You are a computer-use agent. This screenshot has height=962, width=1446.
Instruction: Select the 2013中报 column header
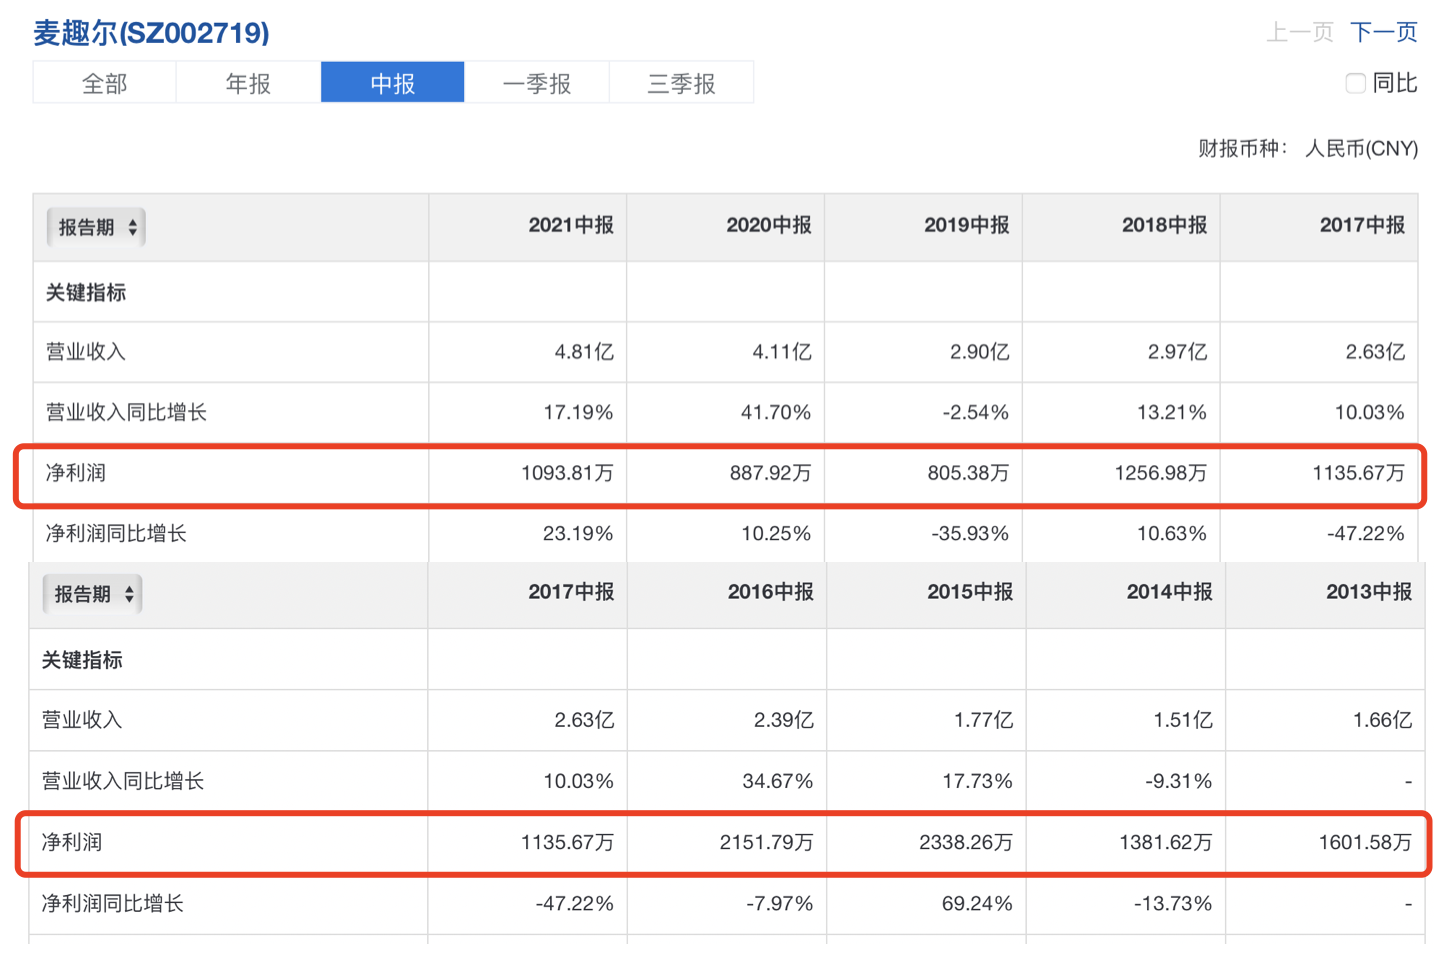(1368, 592)
